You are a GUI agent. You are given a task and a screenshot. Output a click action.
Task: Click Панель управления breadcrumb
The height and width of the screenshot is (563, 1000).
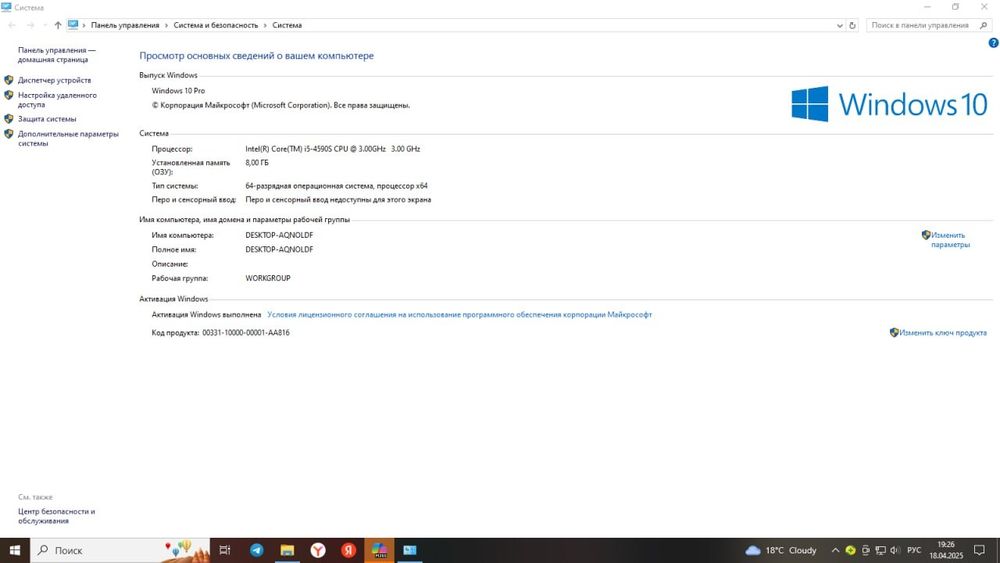tap(125, 26)
